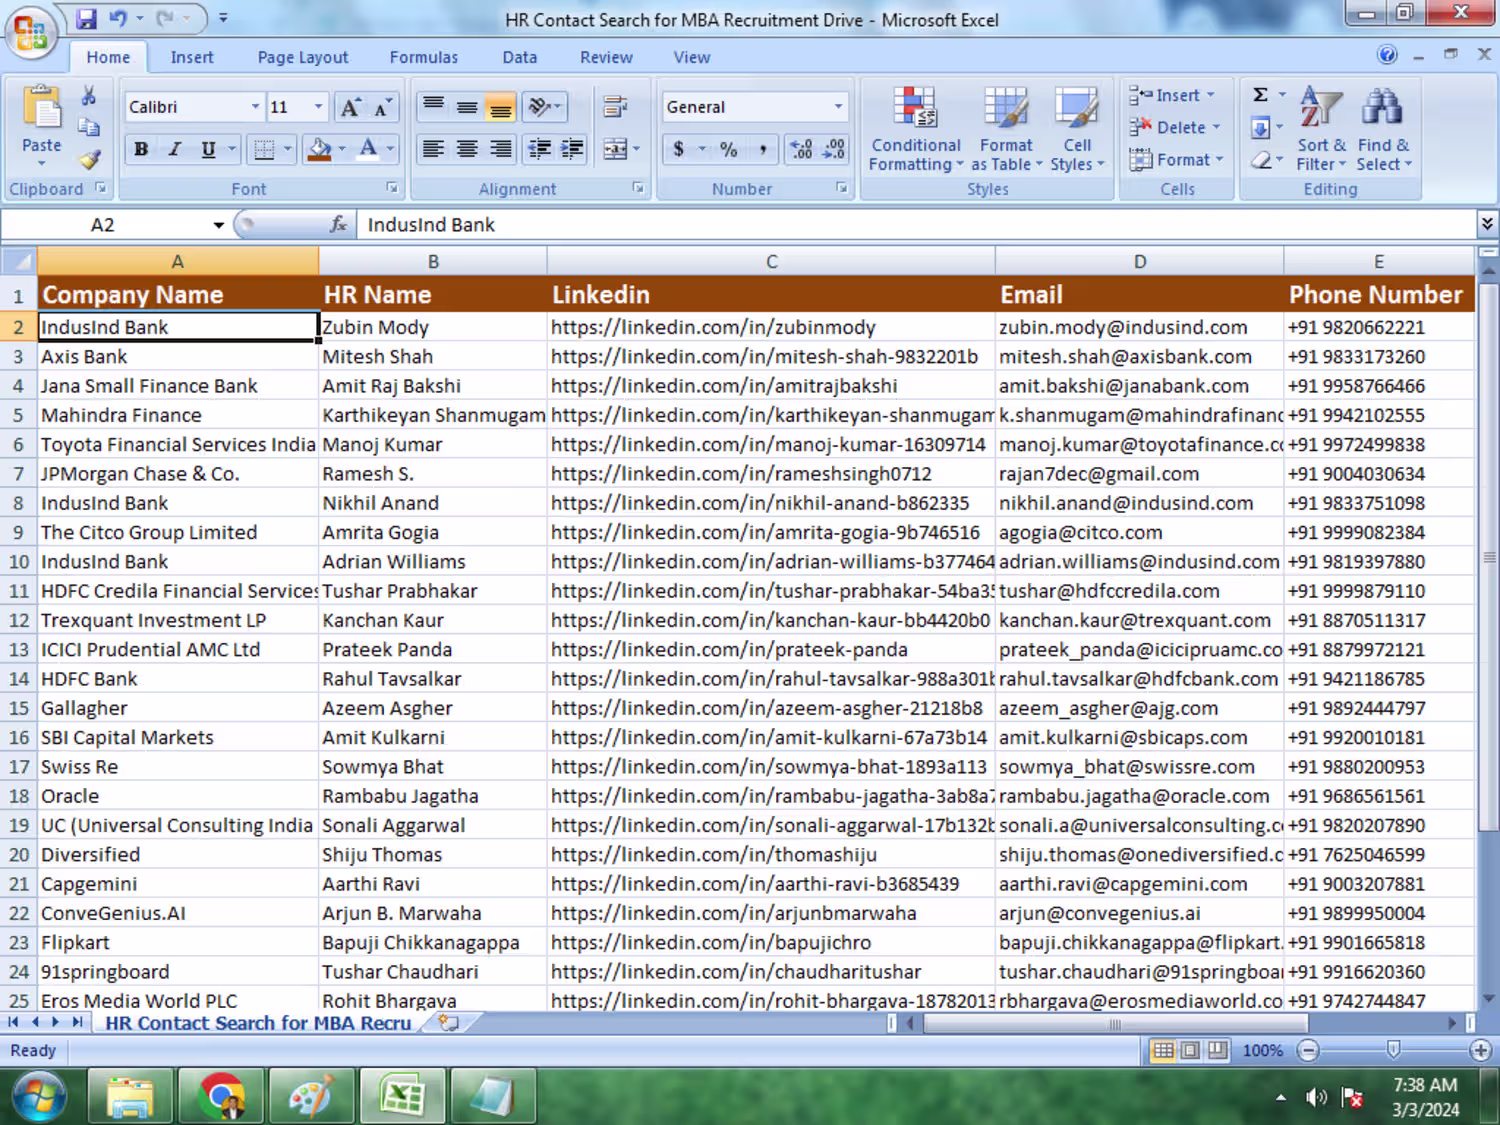Toggle bold formatting
This screenshot has width=1500, height=1125.
click(x=141, y=150)
